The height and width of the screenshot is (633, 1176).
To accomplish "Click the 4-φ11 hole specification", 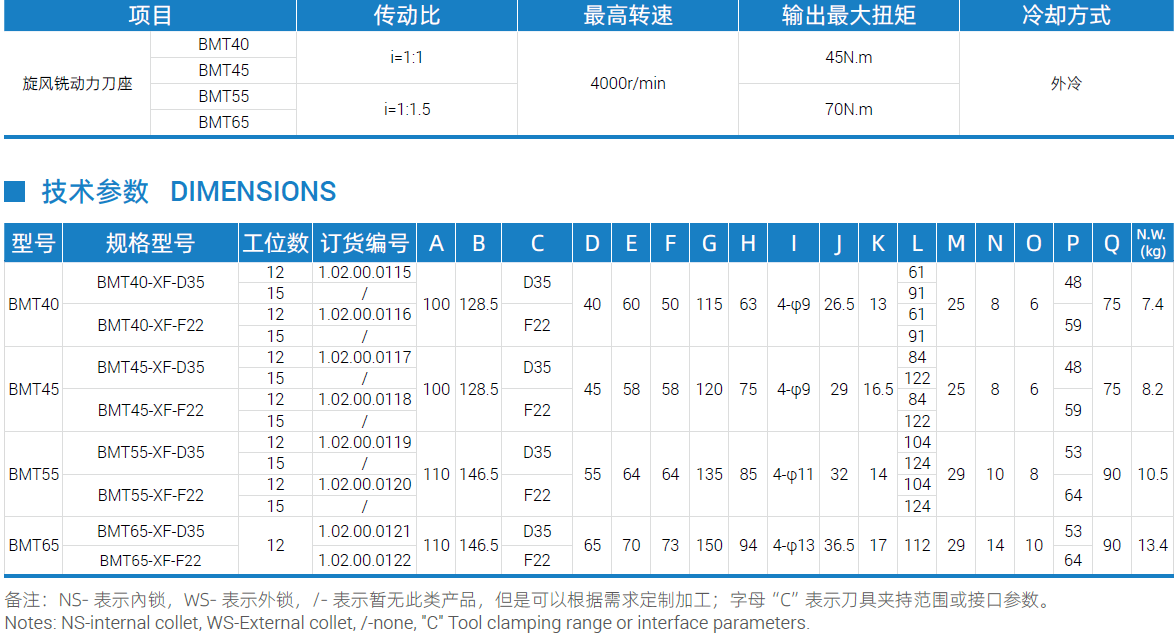I will 794,474.
